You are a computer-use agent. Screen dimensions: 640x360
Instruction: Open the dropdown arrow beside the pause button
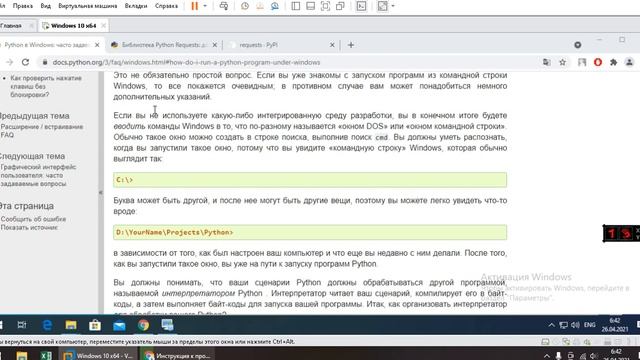click(x=205, y=6)
